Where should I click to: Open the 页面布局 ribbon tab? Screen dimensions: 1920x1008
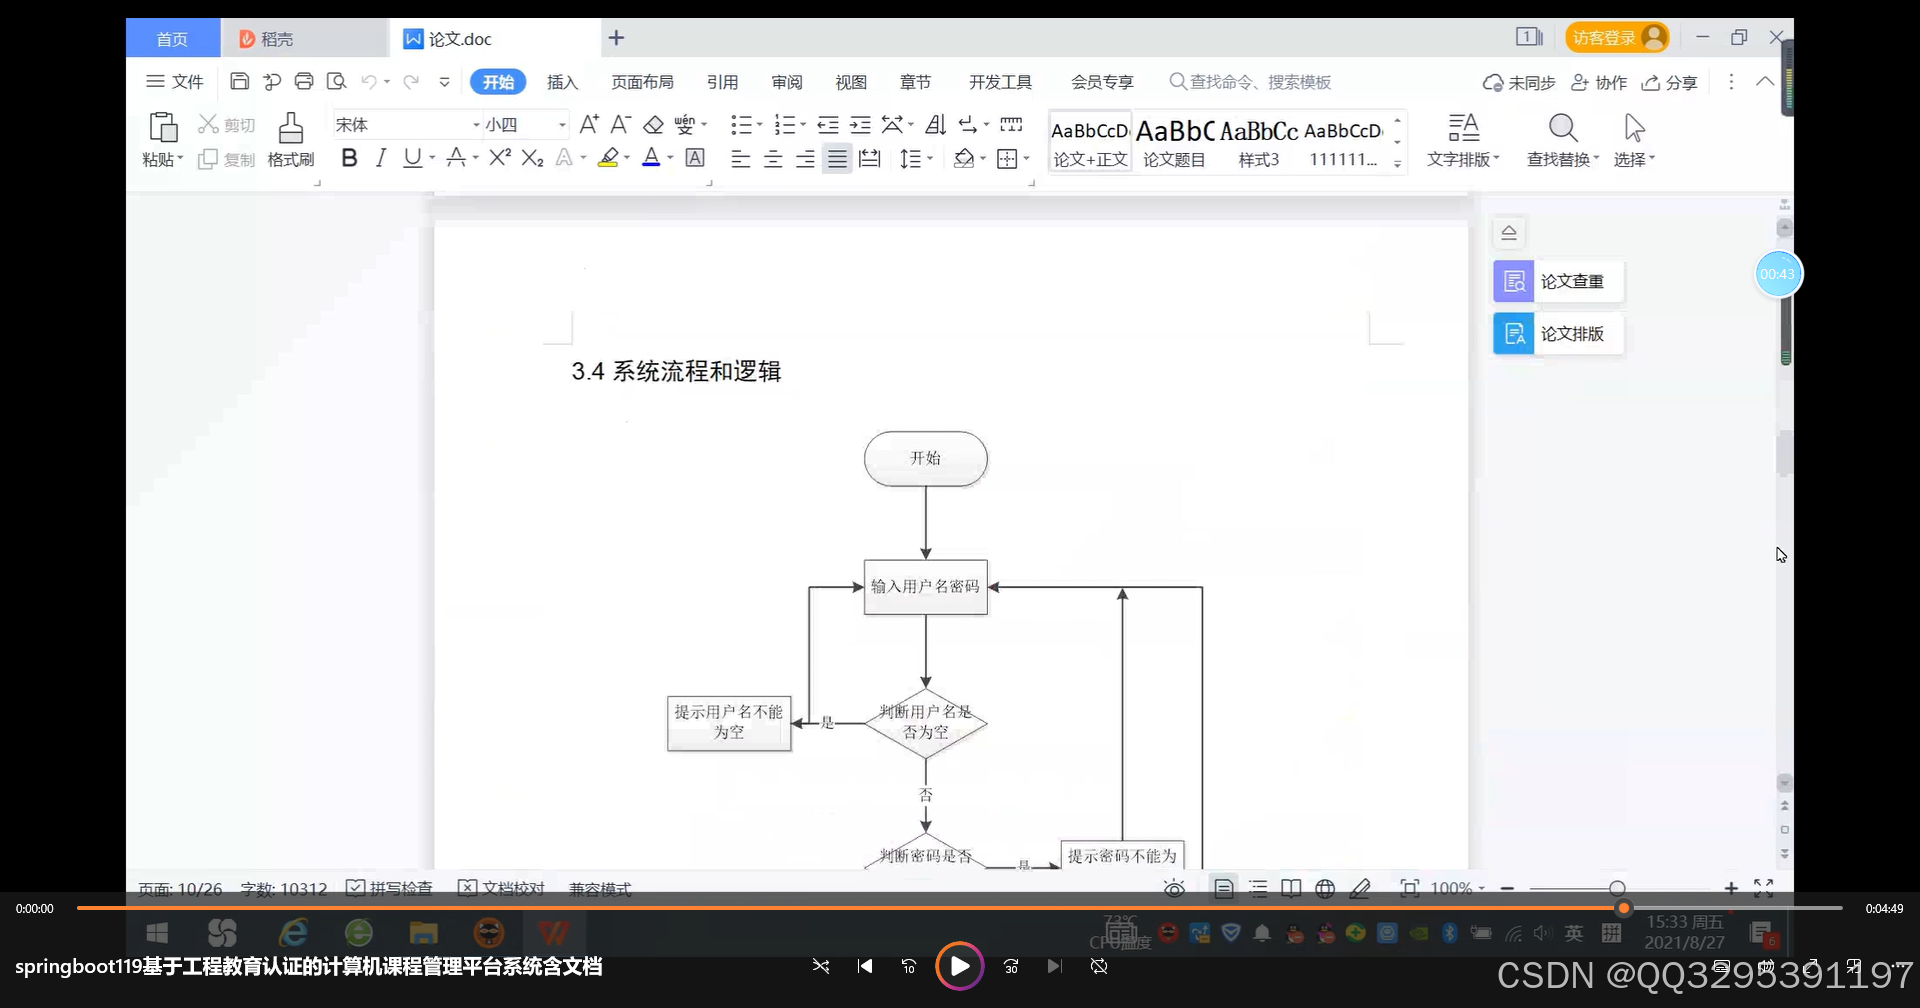pyautogui.click(x=643, y=82)
